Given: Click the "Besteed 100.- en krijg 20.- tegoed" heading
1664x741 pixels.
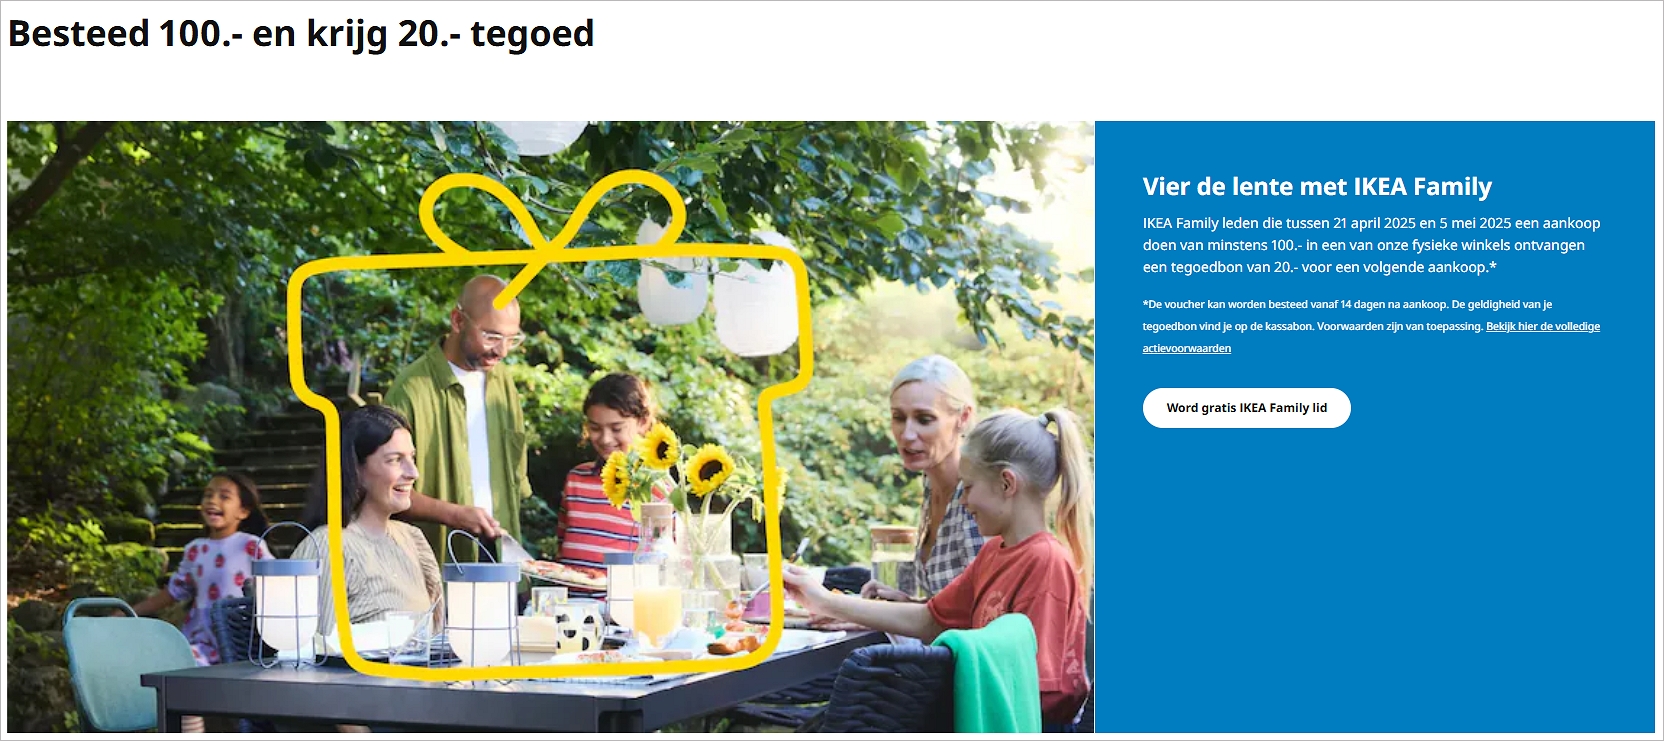Looking at the screenshot, I should coord(301,34).
